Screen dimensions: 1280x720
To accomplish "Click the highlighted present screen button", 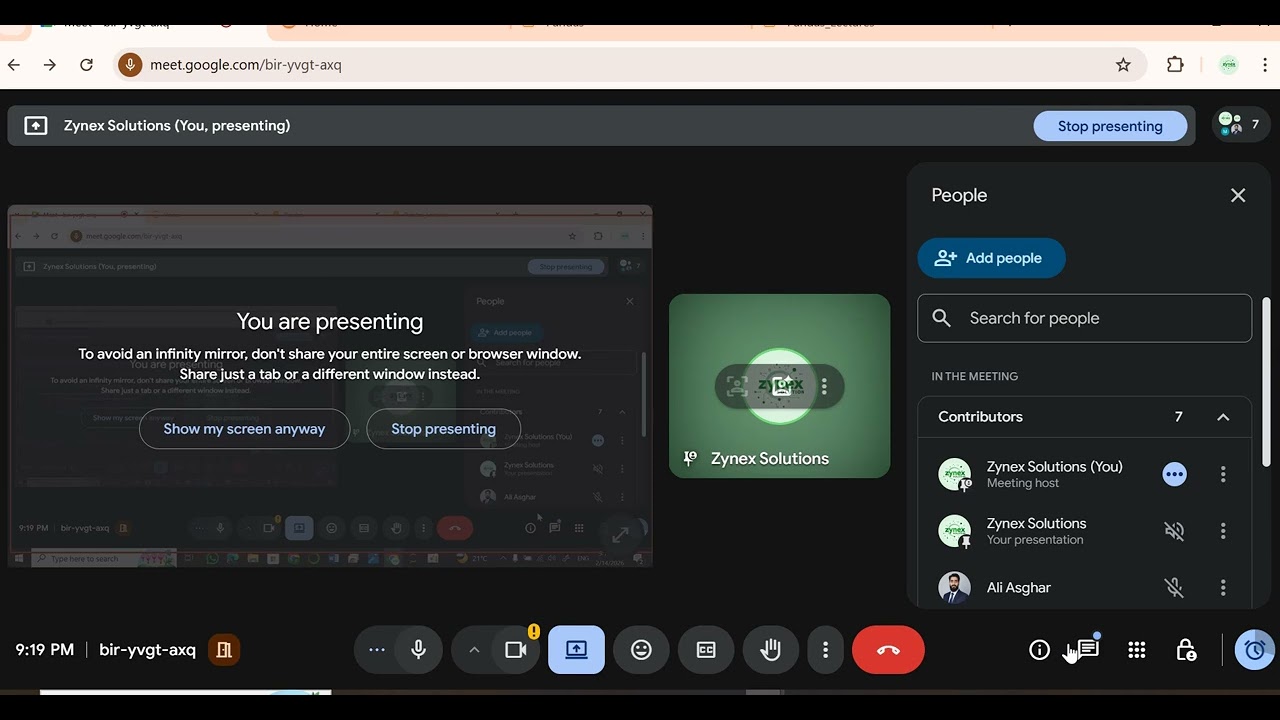I will pos(576,650).
